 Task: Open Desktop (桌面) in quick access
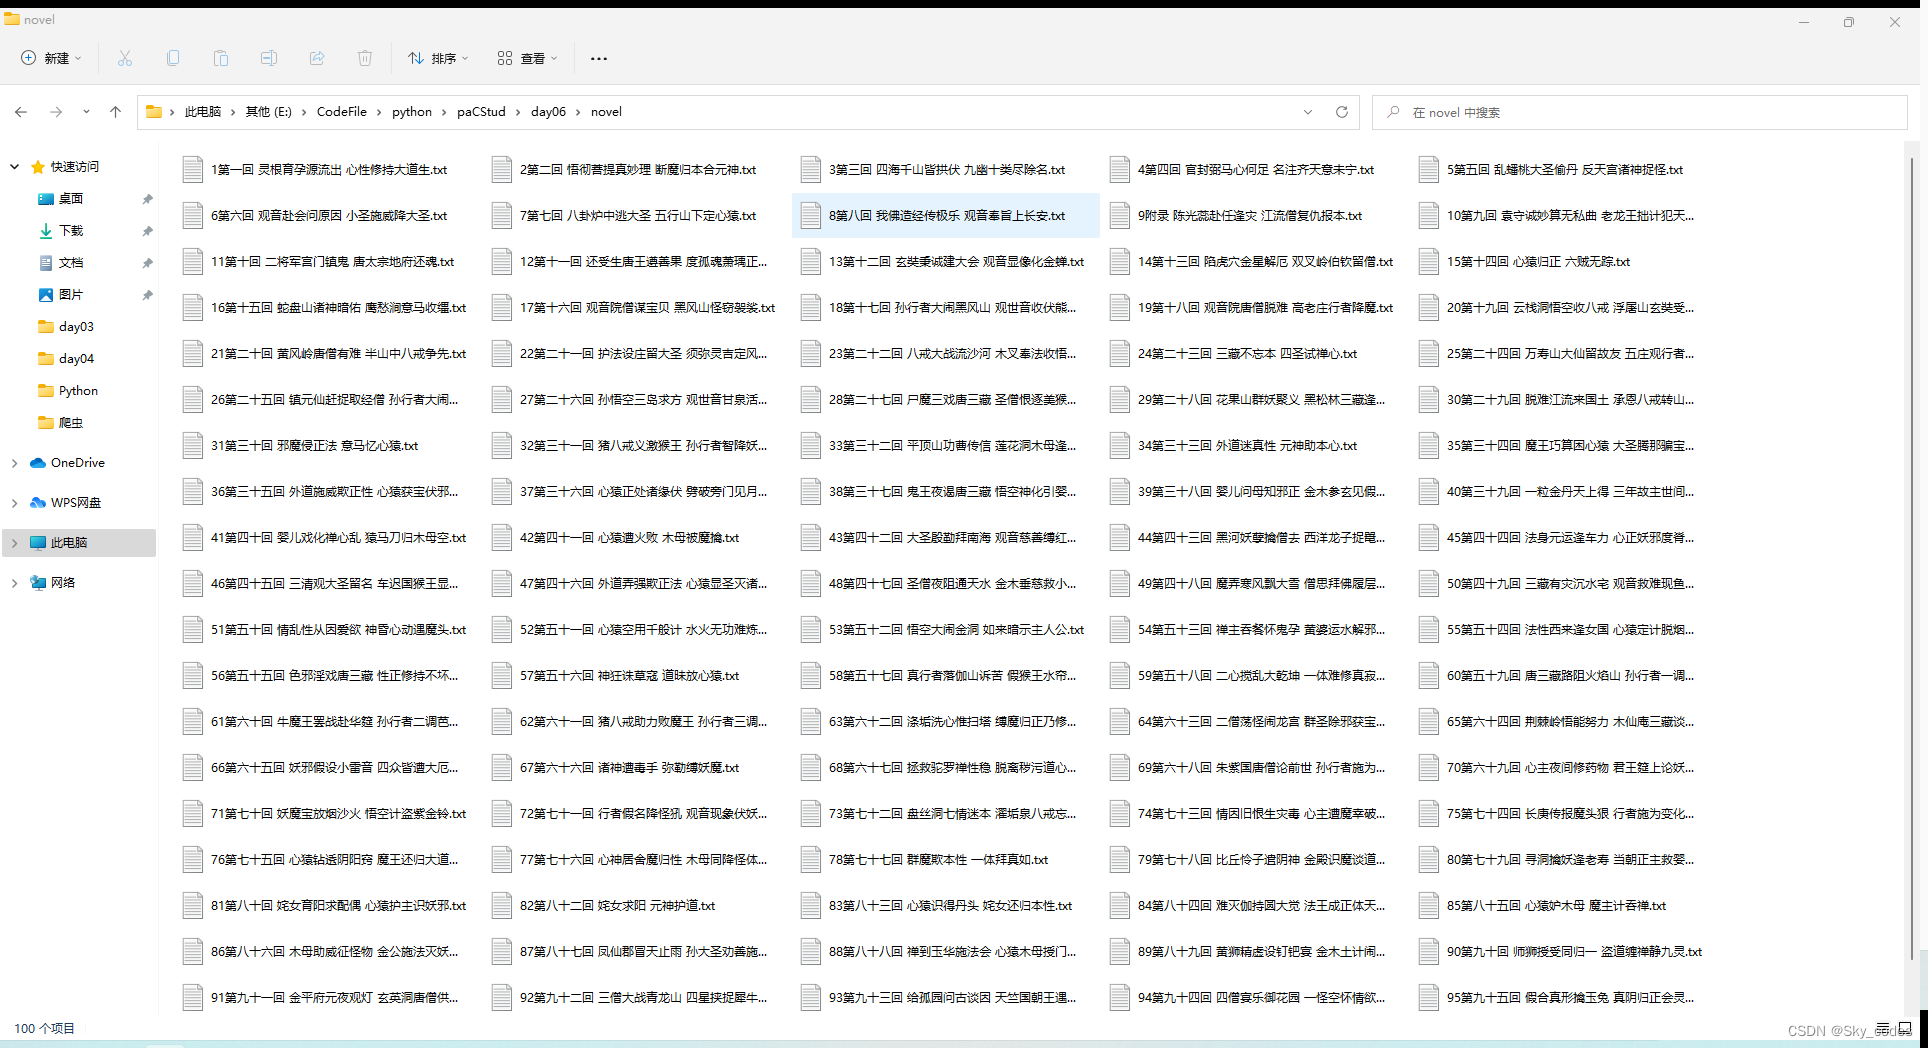[x=70, y=199]
